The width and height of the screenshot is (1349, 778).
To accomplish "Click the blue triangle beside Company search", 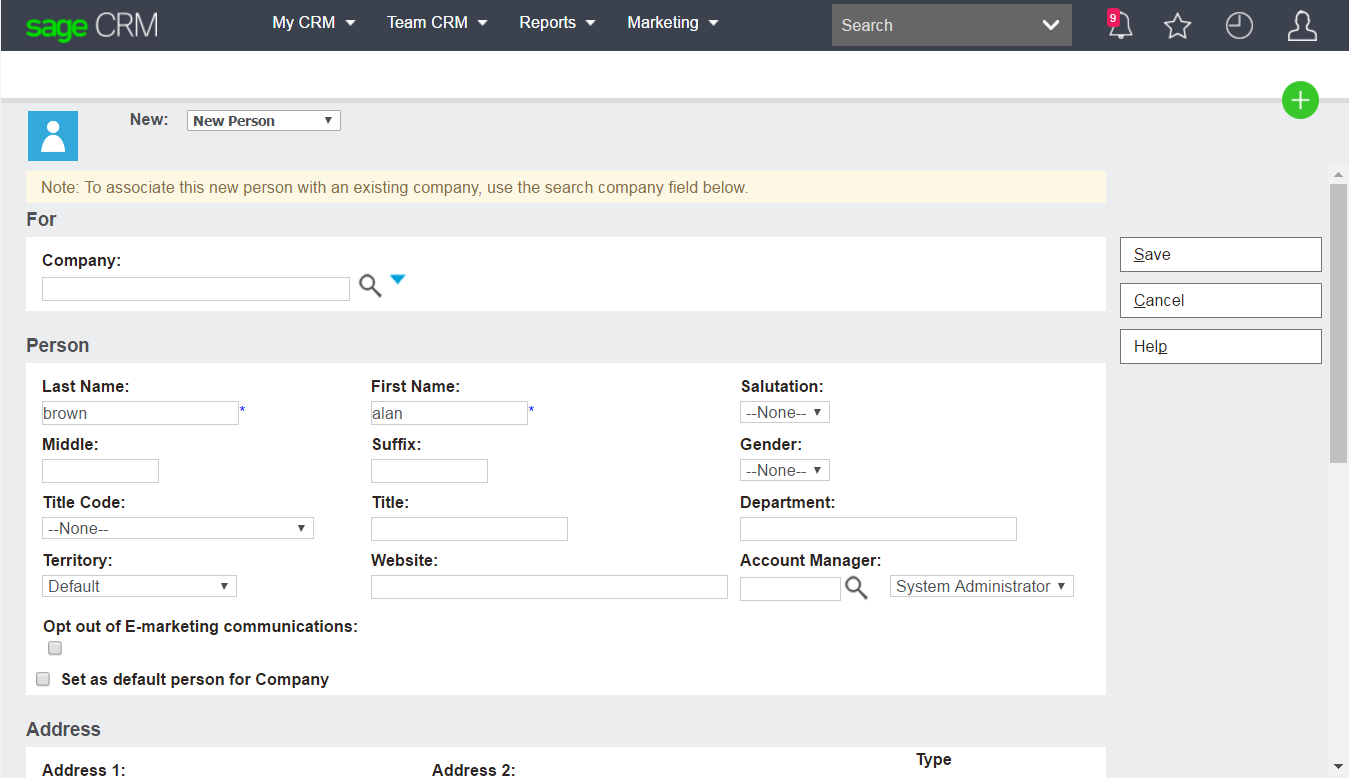I will (x=398, y=280).
